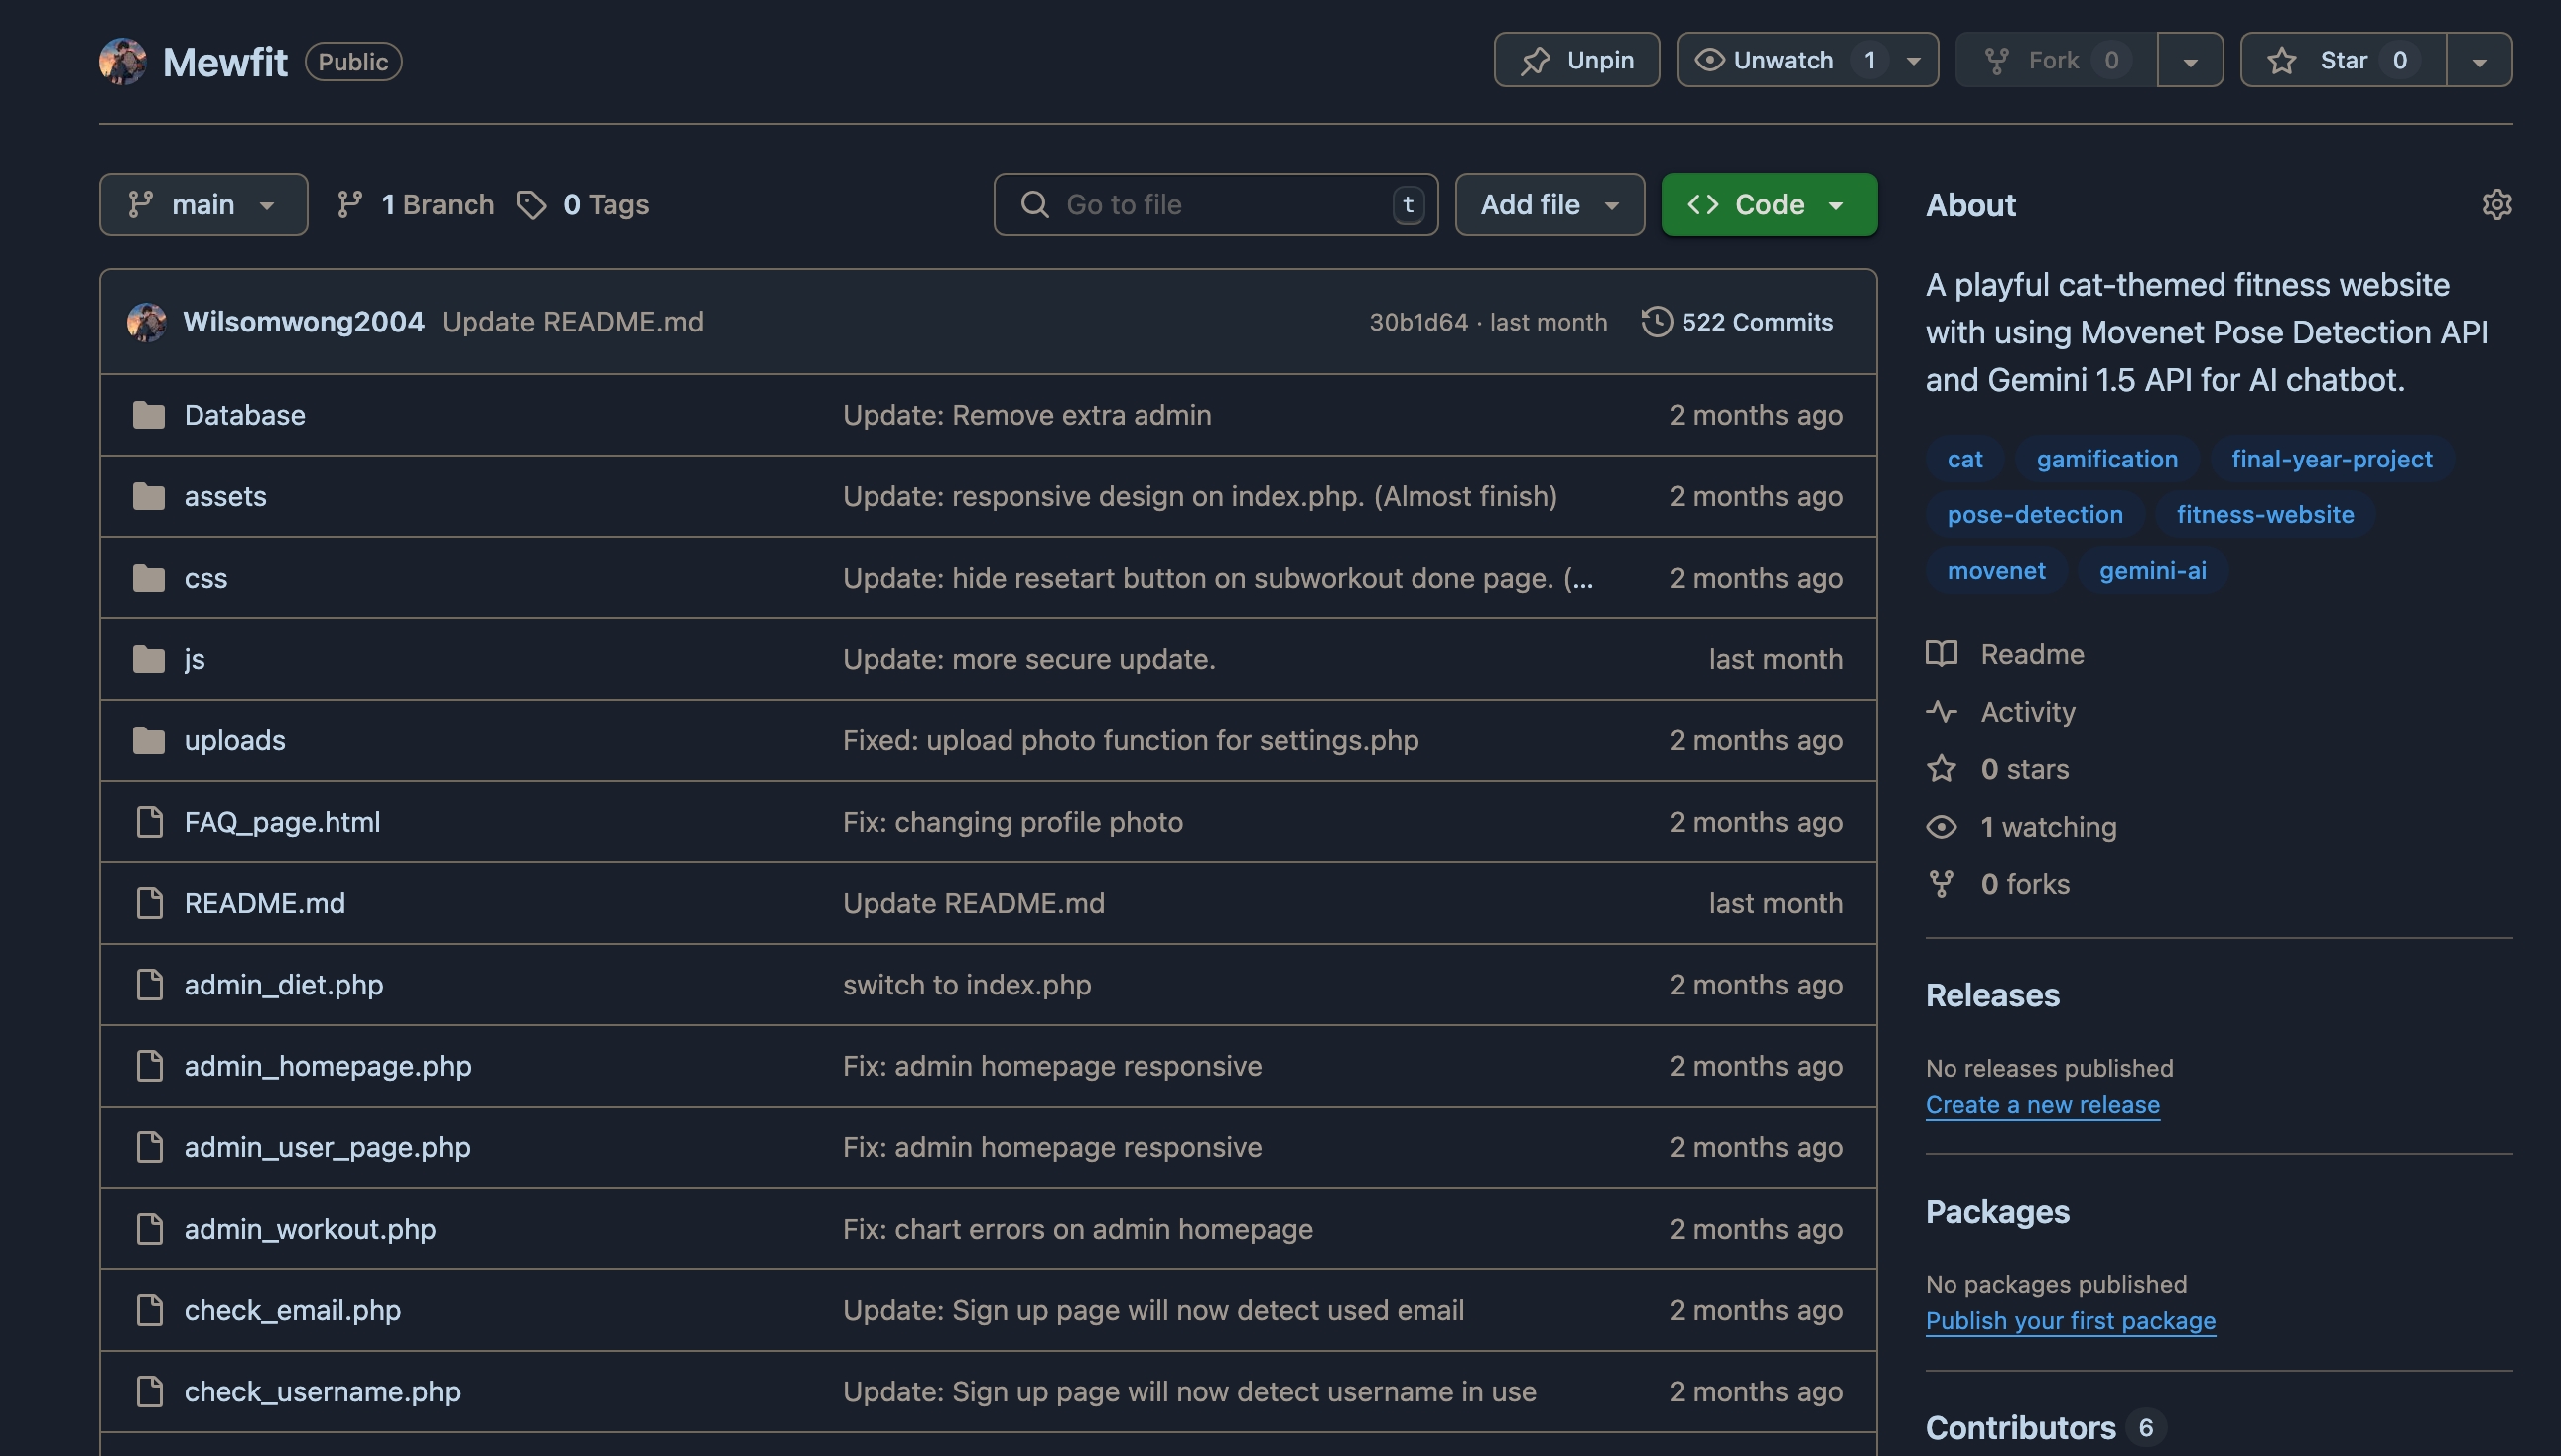Open the Contributors 6 heading
Viewport: 2561px width, 1456px height.
[2045, 1428]
